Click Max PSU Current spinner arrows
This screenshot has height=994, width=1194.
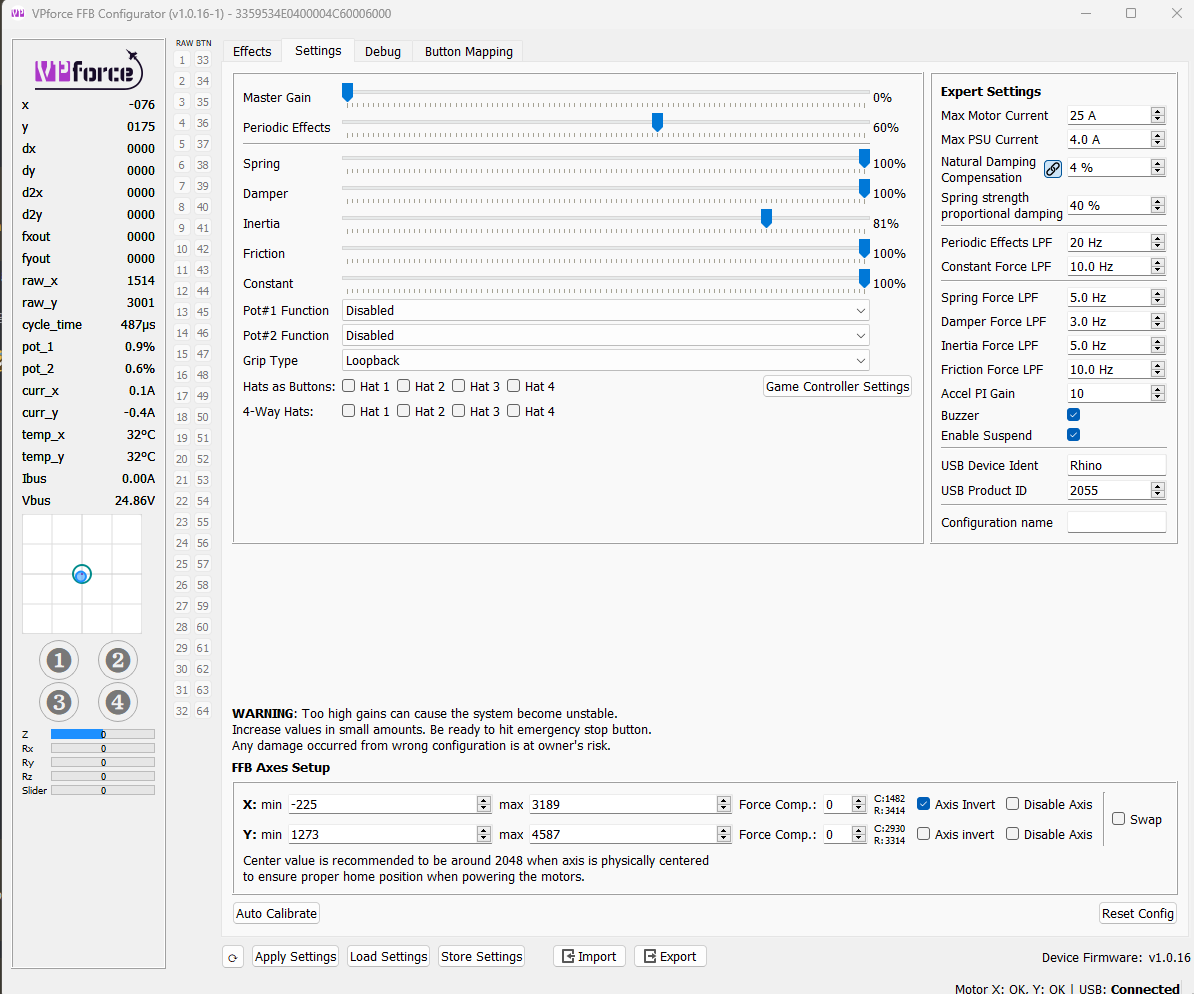click(x=1158, y=139)
